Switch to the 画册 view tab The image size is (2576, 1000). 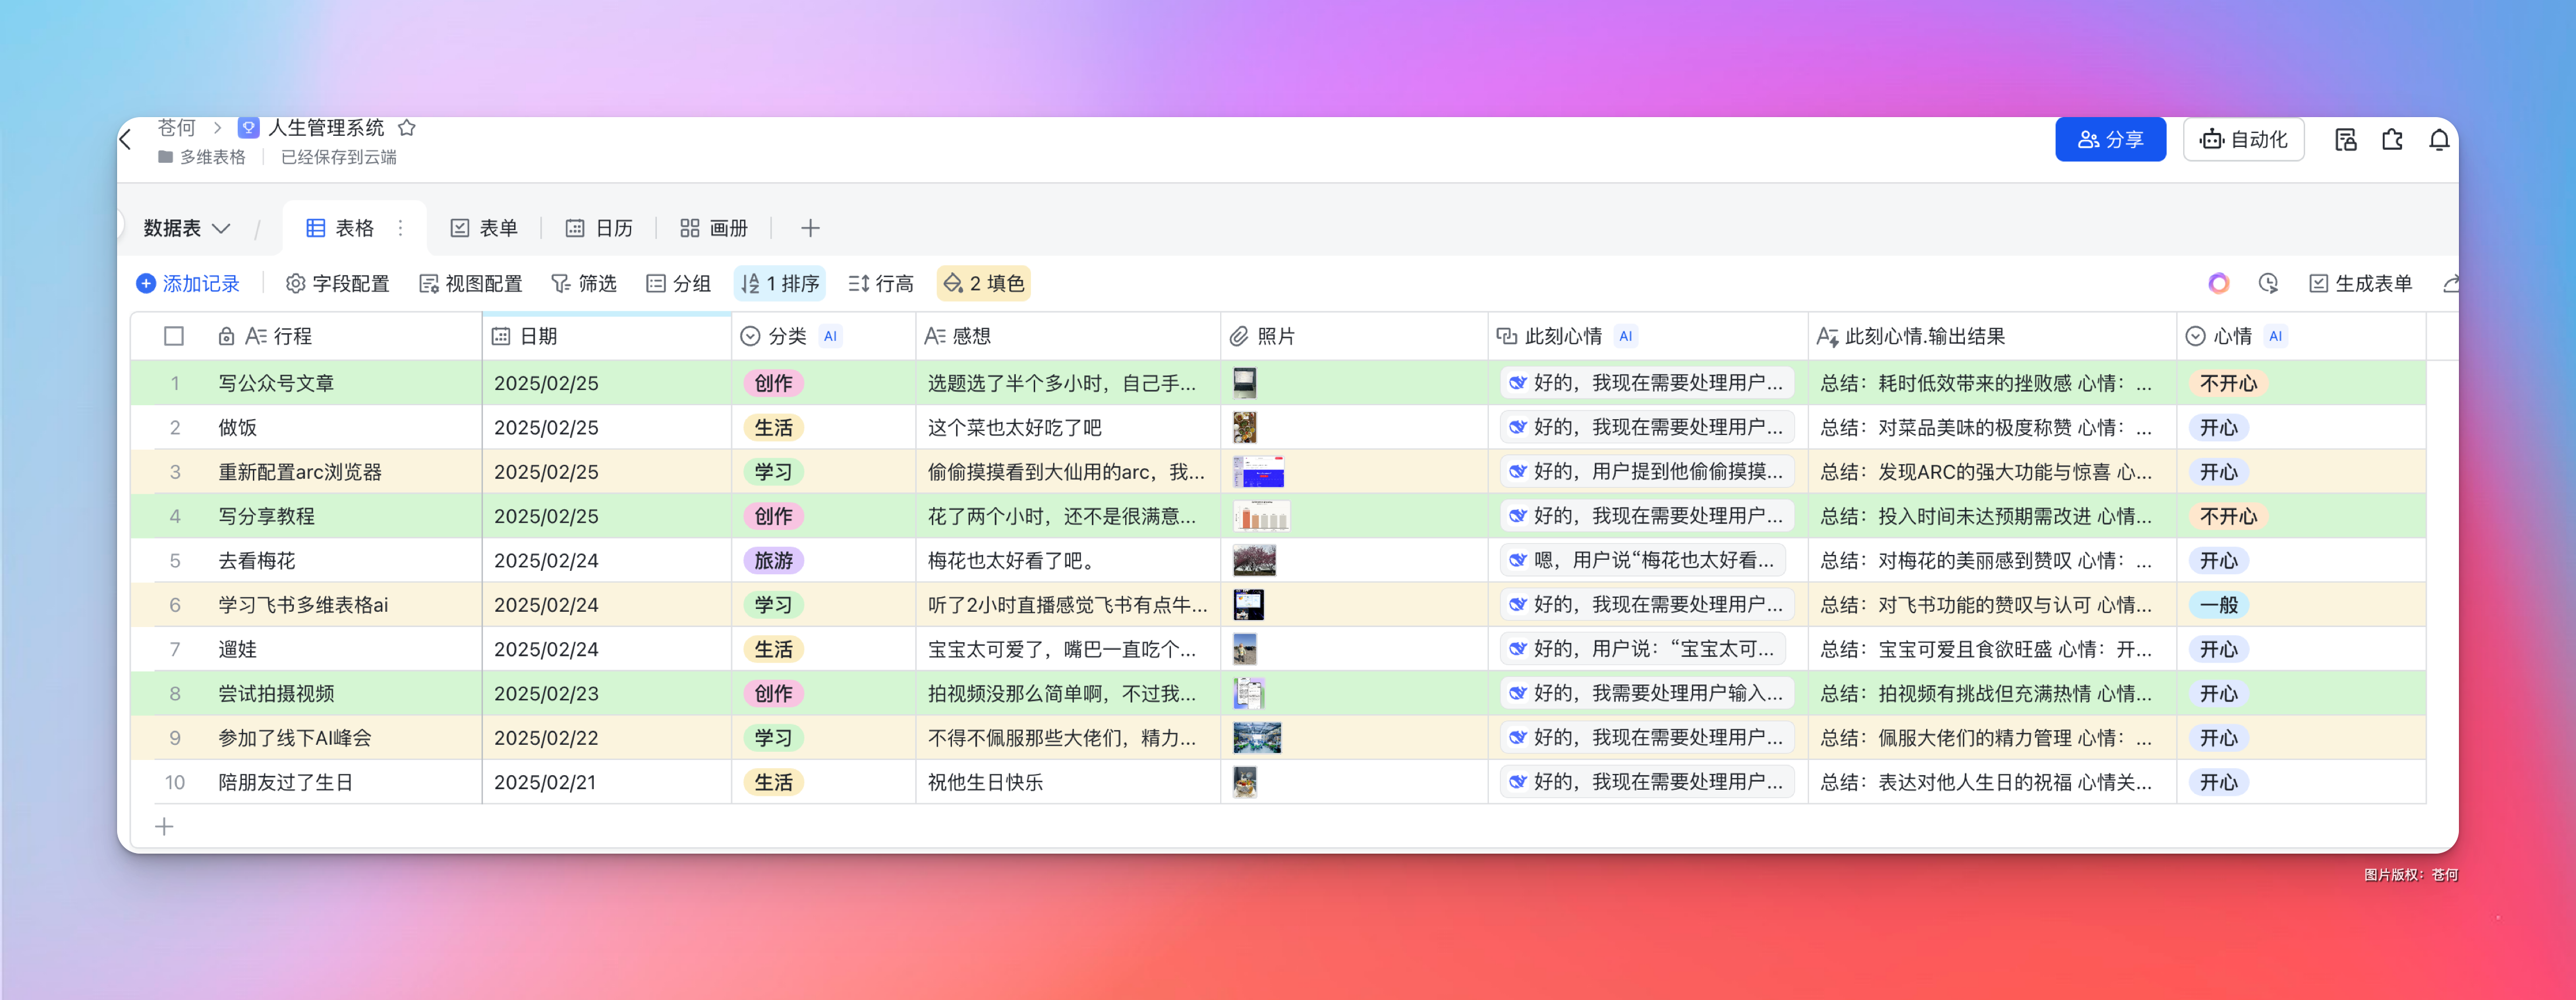(714, 229)
